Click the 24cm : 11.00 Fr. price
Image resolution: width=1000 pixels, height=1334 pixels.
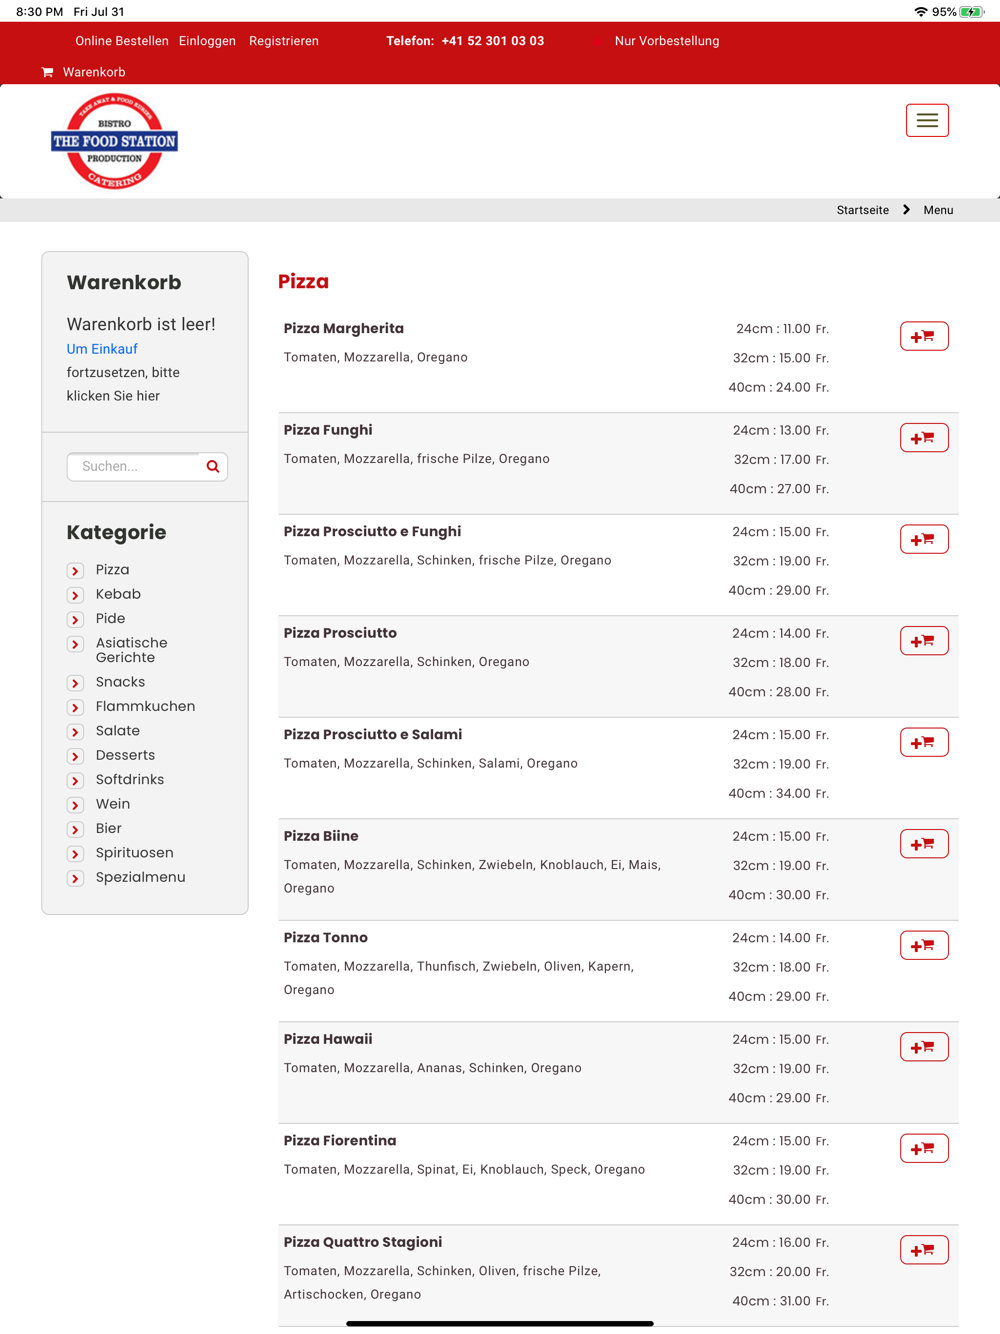(783, 329)
